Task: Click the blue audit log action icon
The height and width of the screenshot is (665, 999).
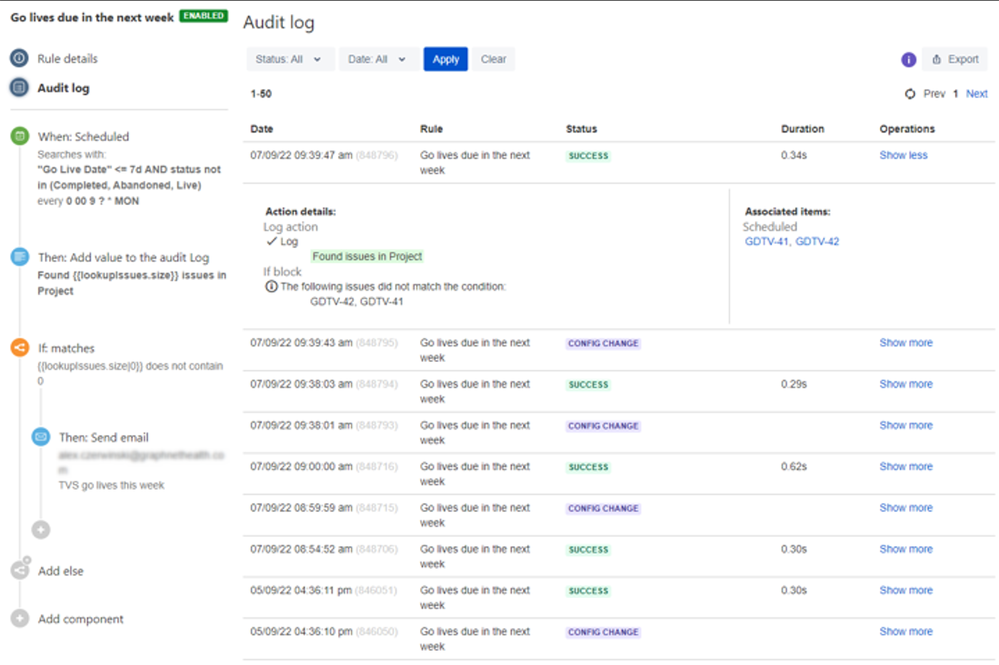Action: coord(20,257)
